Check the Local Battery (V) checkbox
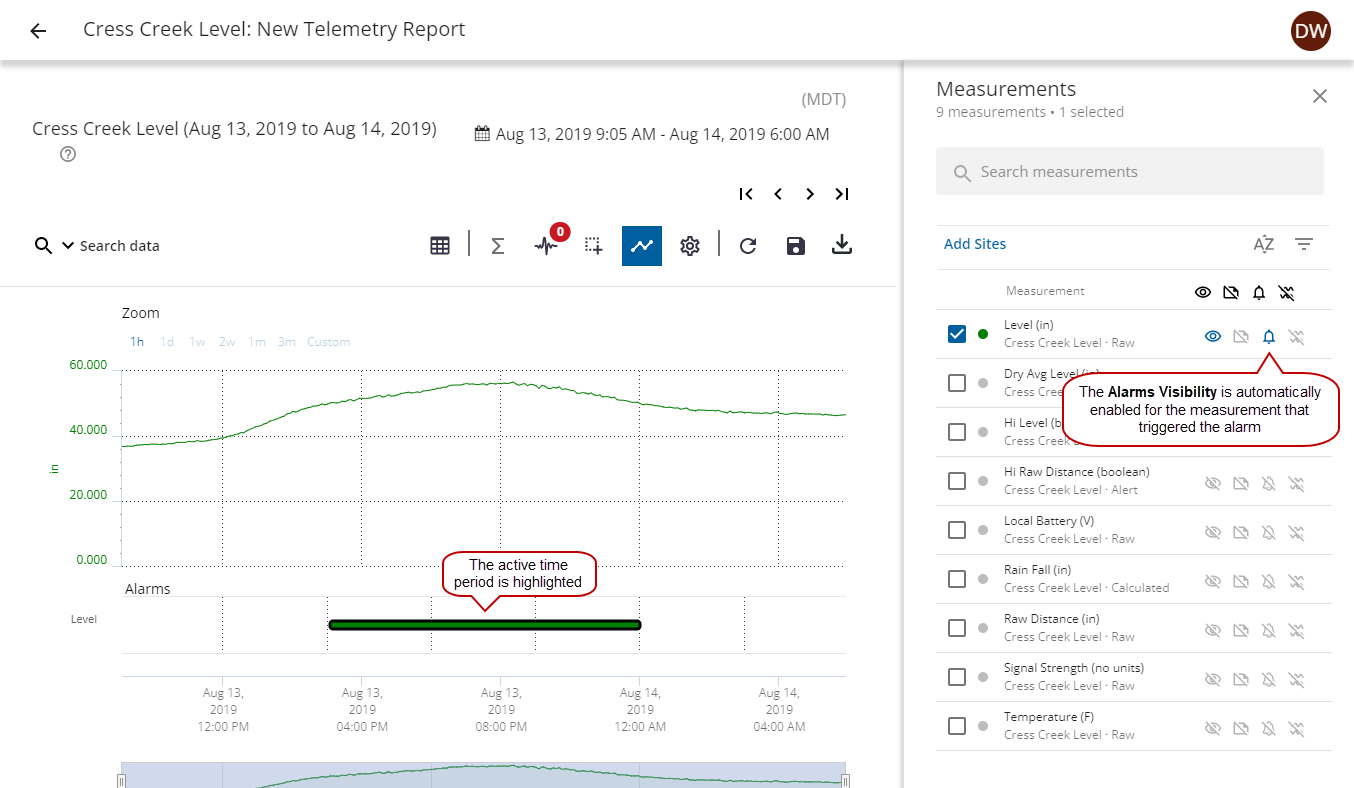This screenshot has height=788, width=1354. (x=957, y=530)
